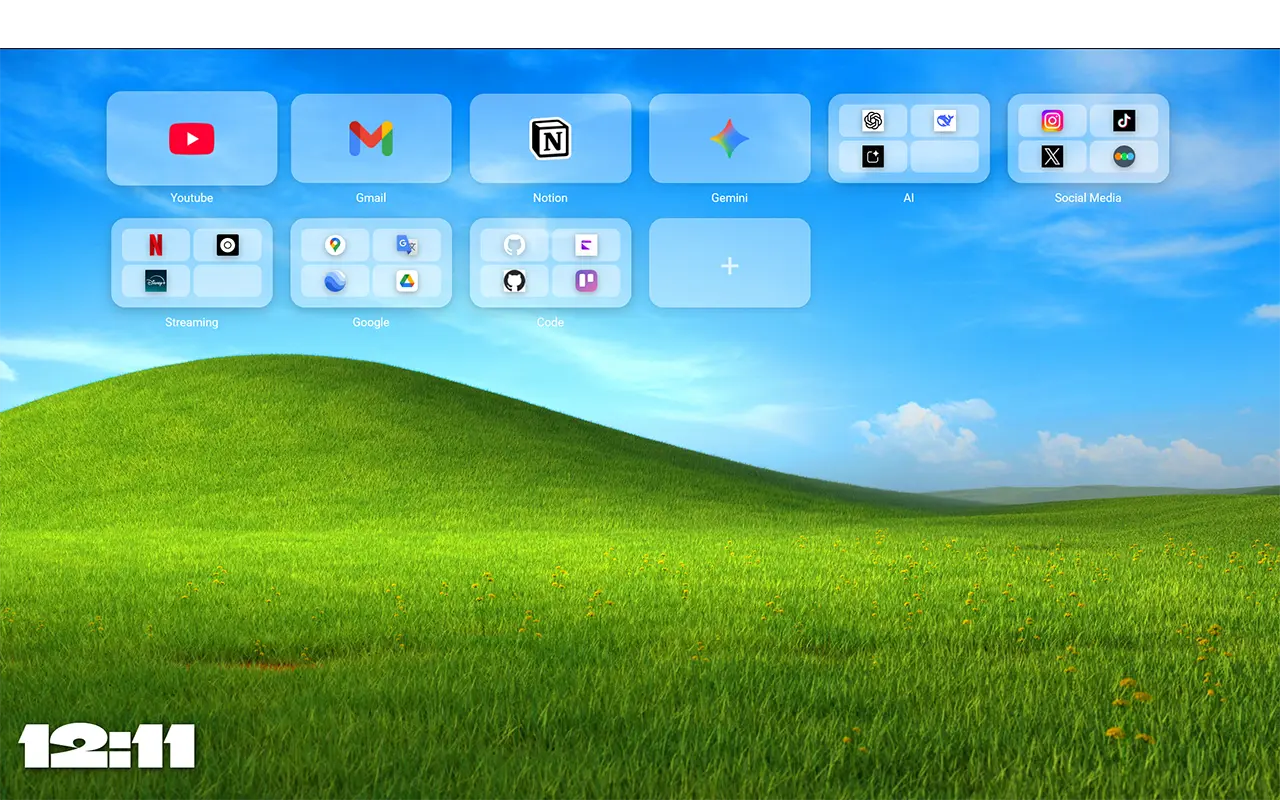Add a new shortcut with the plus tile

(x=730, y=263)
